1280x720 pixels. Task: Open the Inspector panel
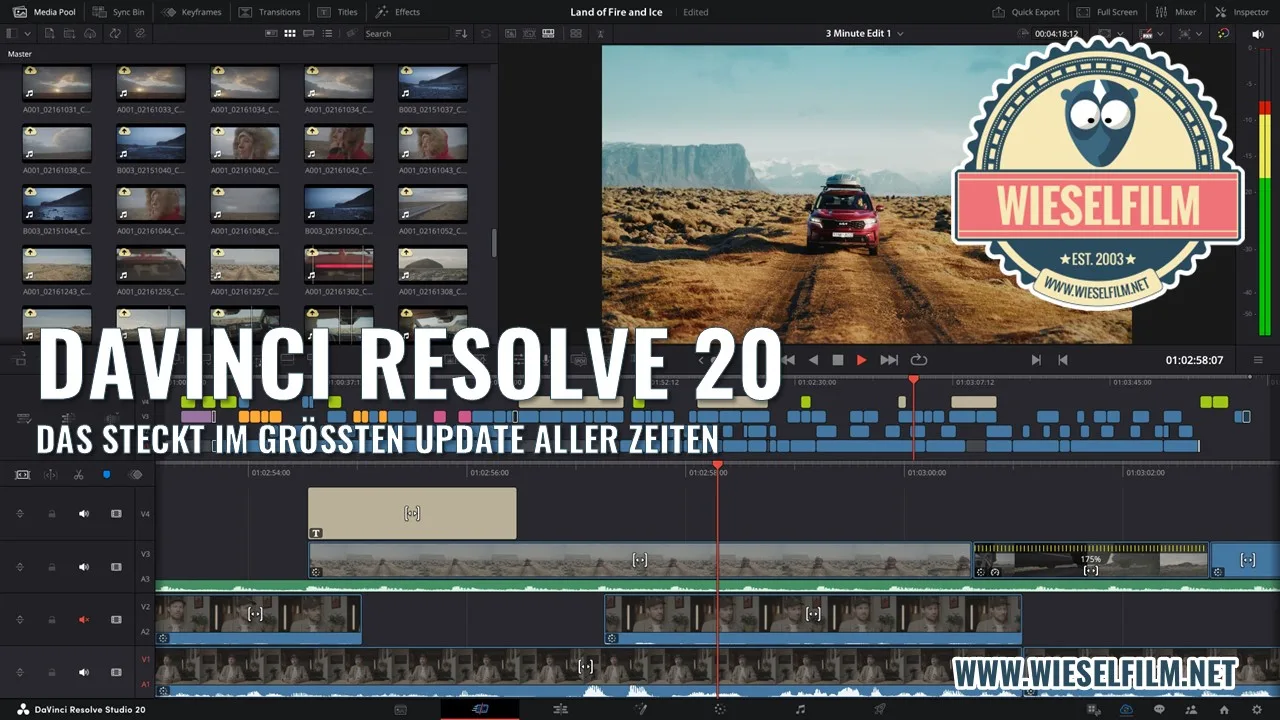(x=1242, y=12)
